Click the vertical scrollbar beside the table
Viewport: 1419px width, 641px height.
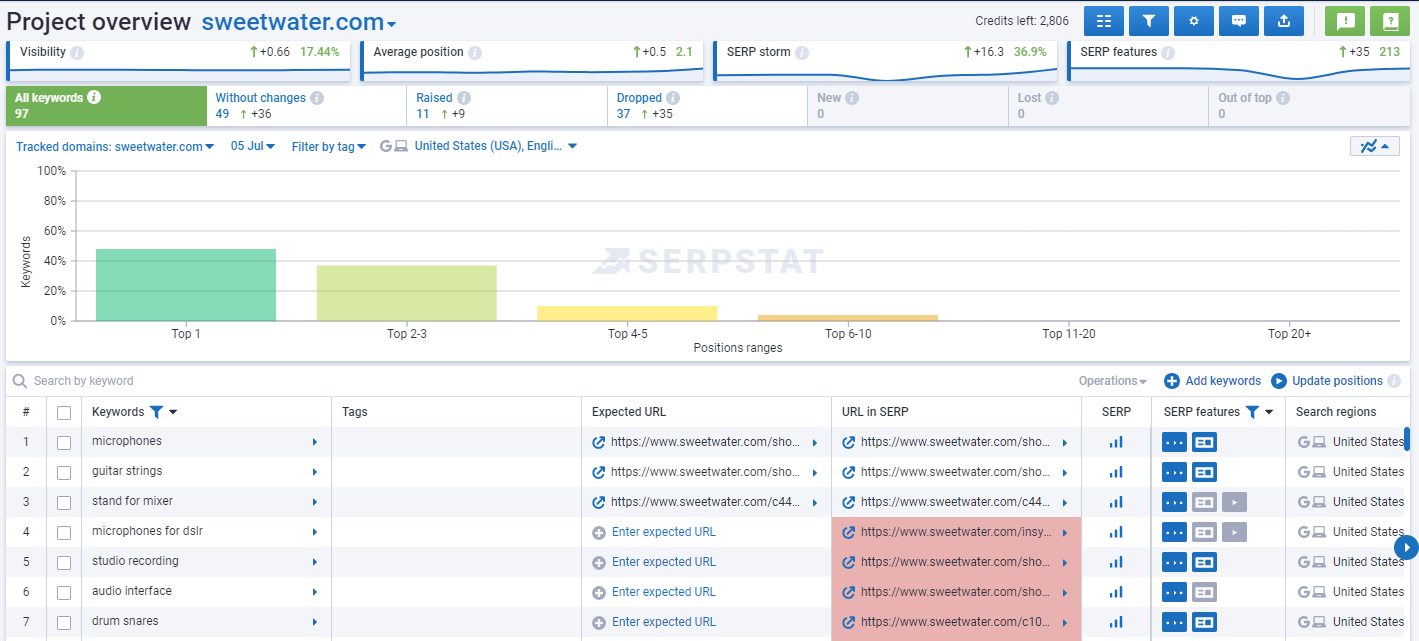tap(1407, 440)
